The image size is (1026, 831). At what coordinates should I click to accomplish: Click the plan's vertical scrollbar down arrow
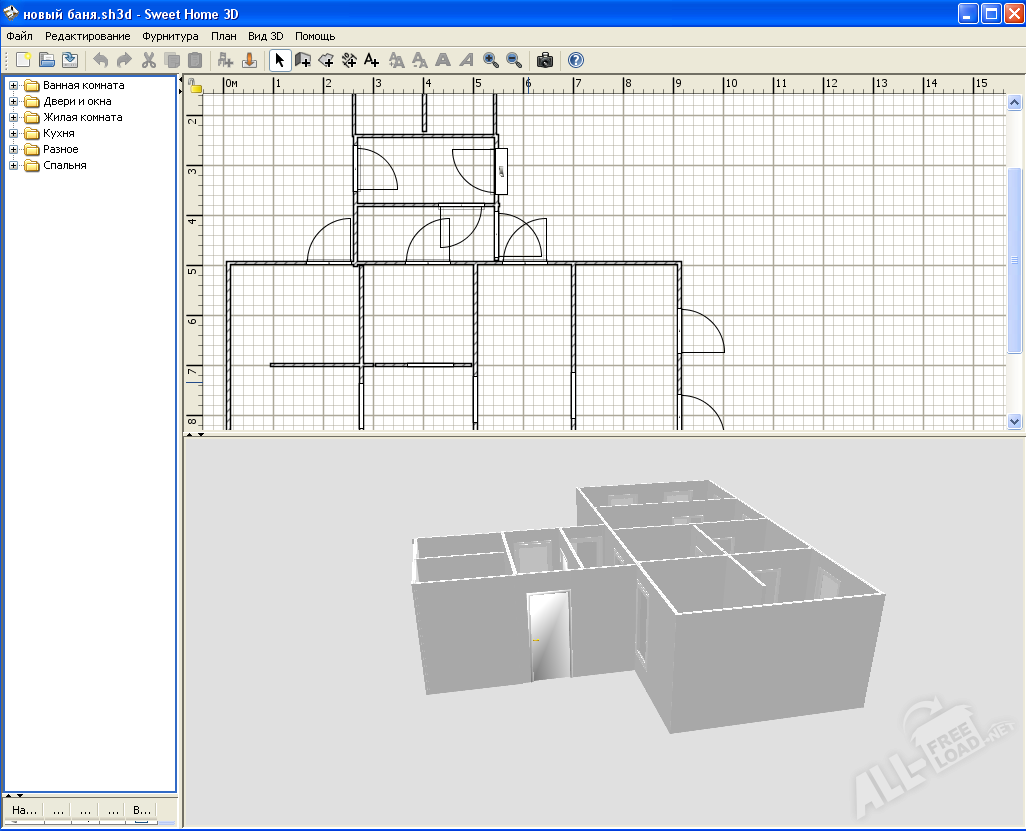coord(1014,421)
